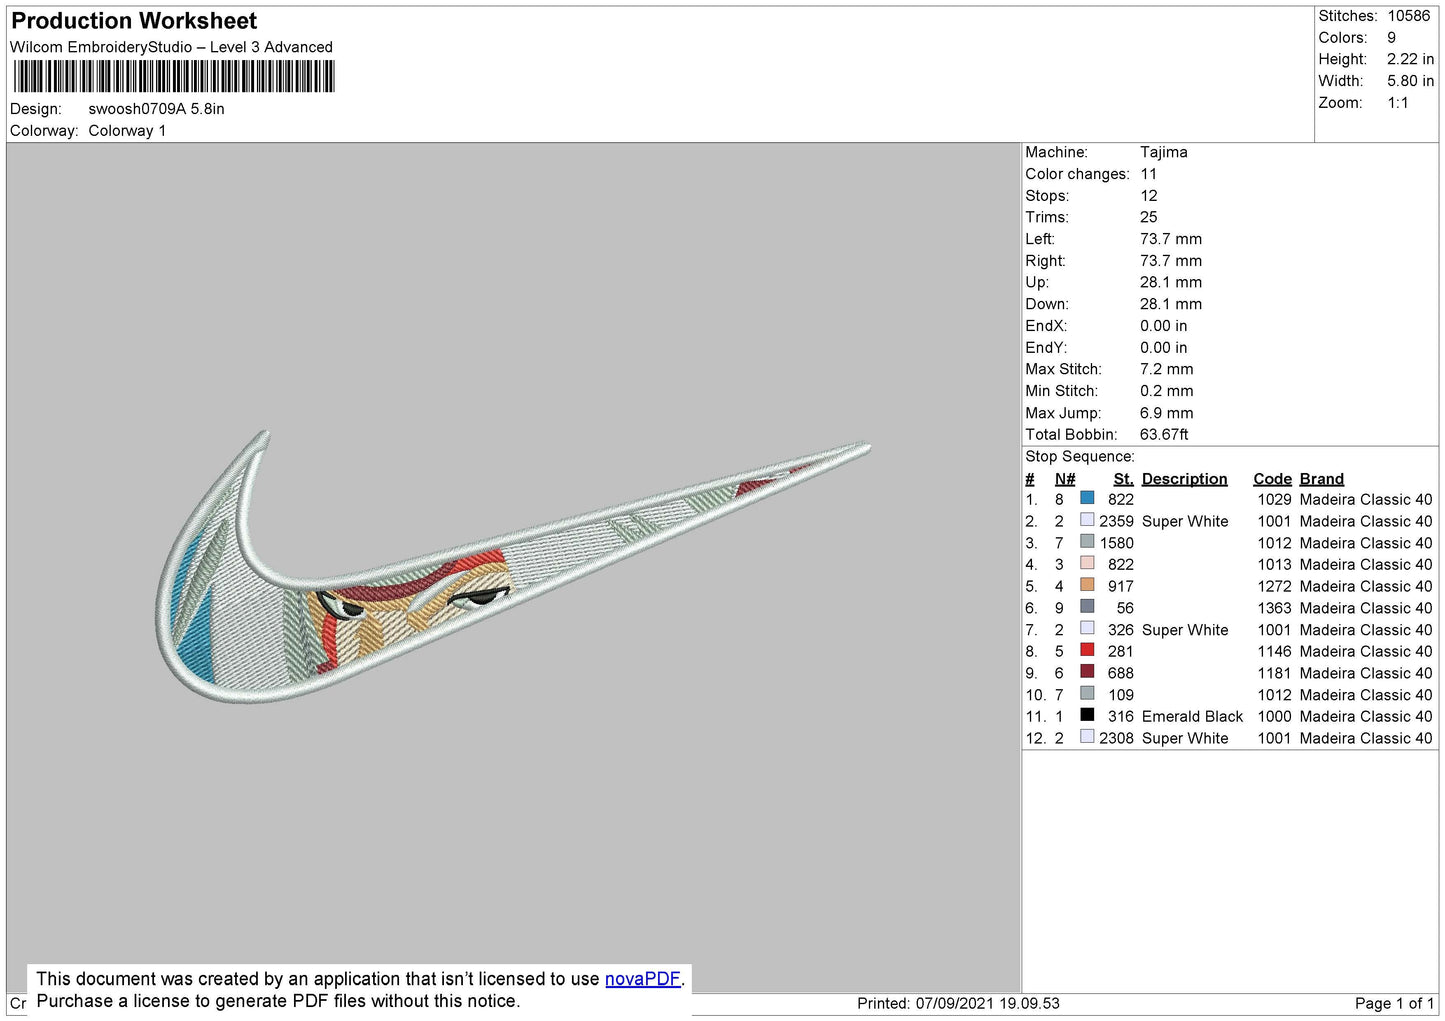Click the barcode under the title
The width and height of the screenshot is (1445, 1021).
pos(174,77)
